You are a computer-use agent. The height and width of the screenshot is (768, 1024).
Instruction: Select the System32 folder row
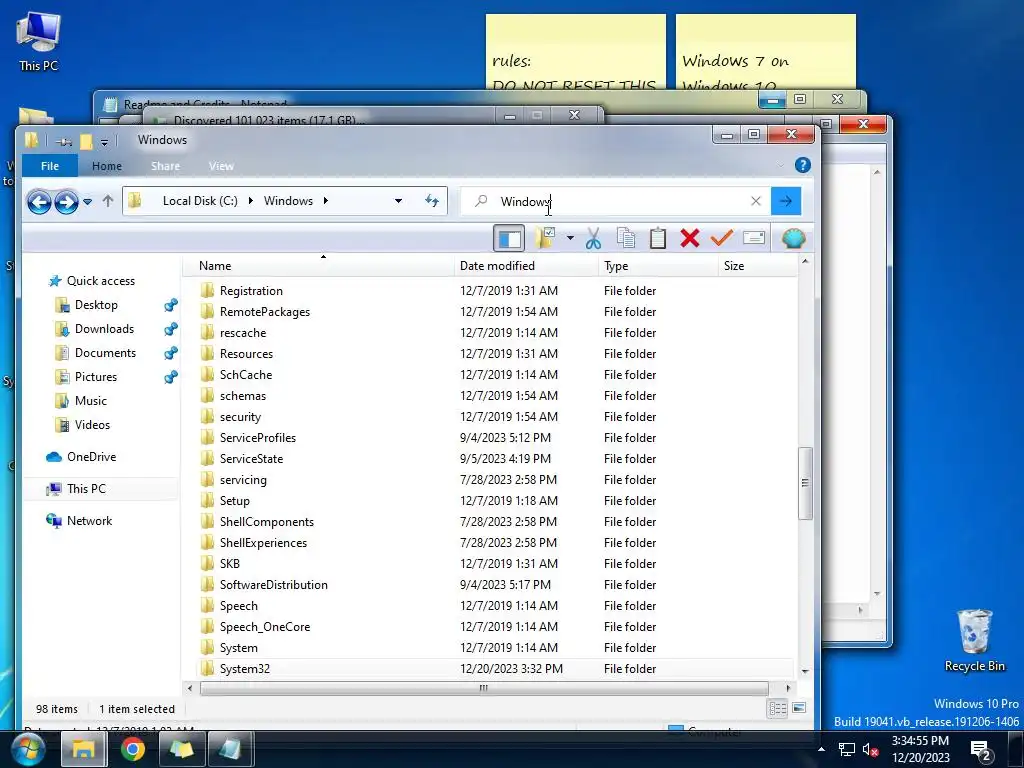[x=494, y=669]
